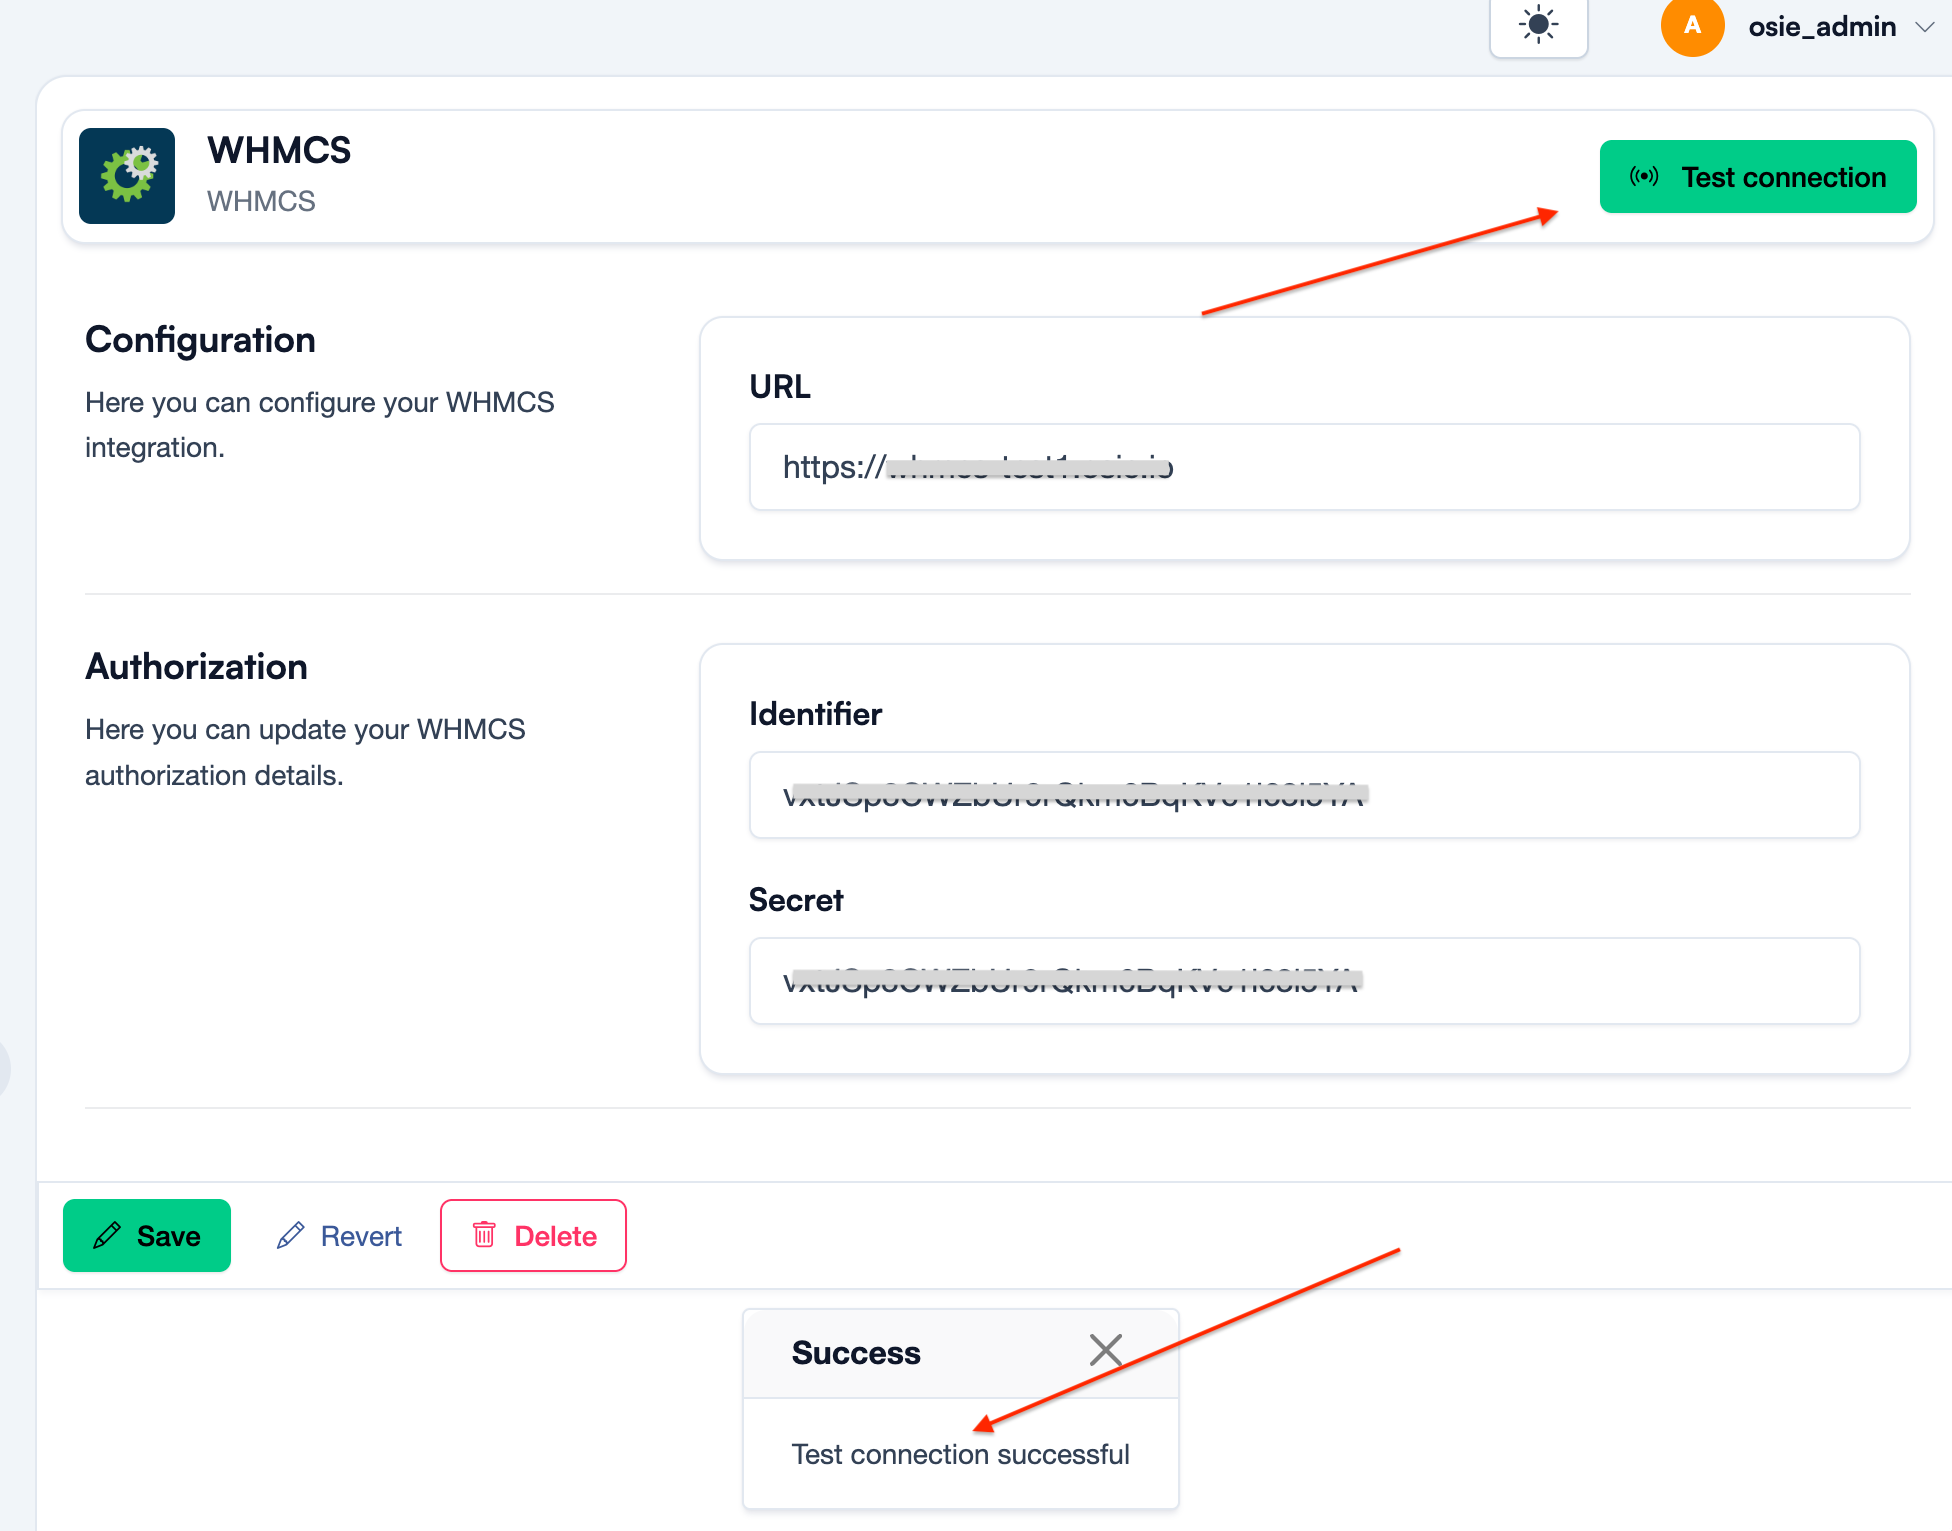Click the URL field label

(780, 387)
